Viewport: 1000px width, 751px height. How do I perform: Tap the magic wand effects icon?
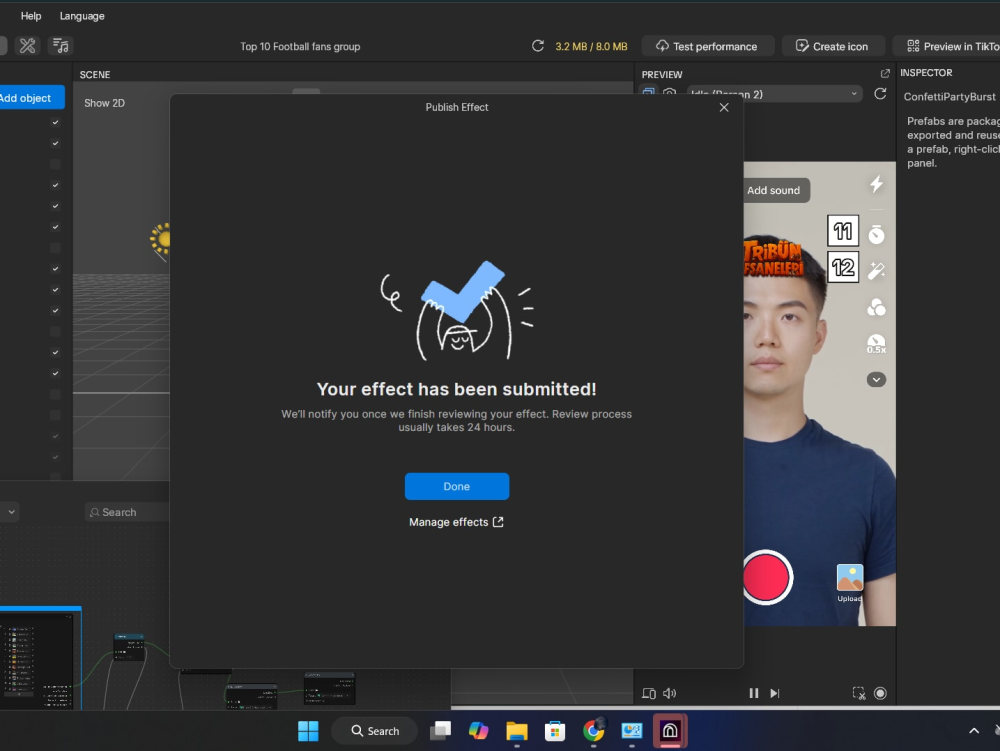[x=876, y=270]
